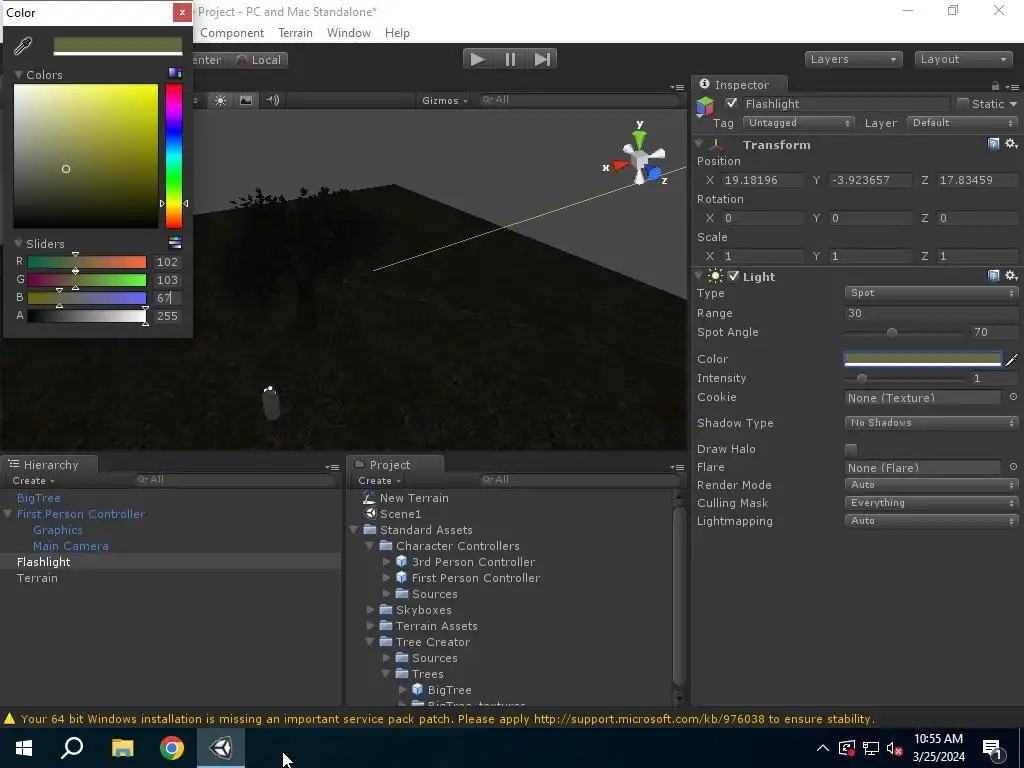Screen dimensions: 1024x768
Task: Enable the Static checkbox
Action: point(963,104)
